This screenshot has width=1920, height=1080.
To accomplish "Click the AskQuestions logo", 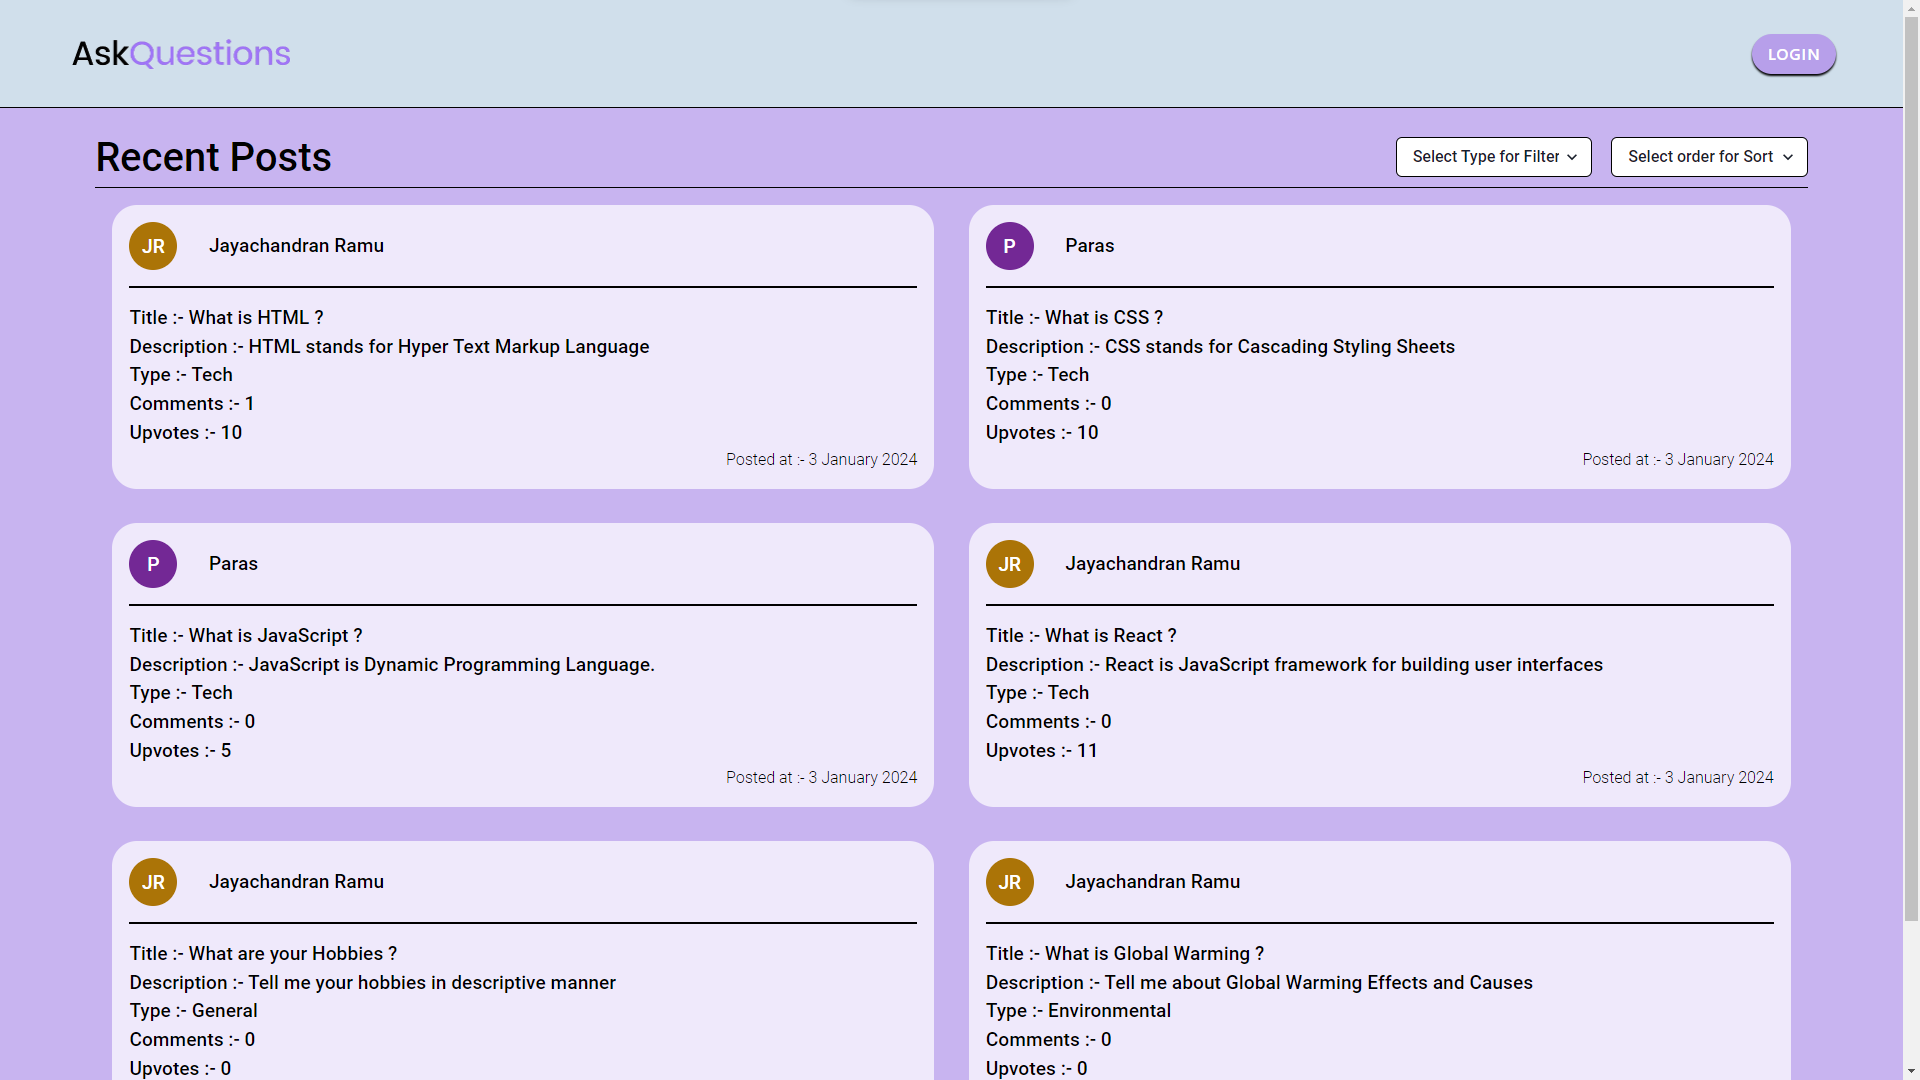I will pyautogui.click(x=181, y=53).
